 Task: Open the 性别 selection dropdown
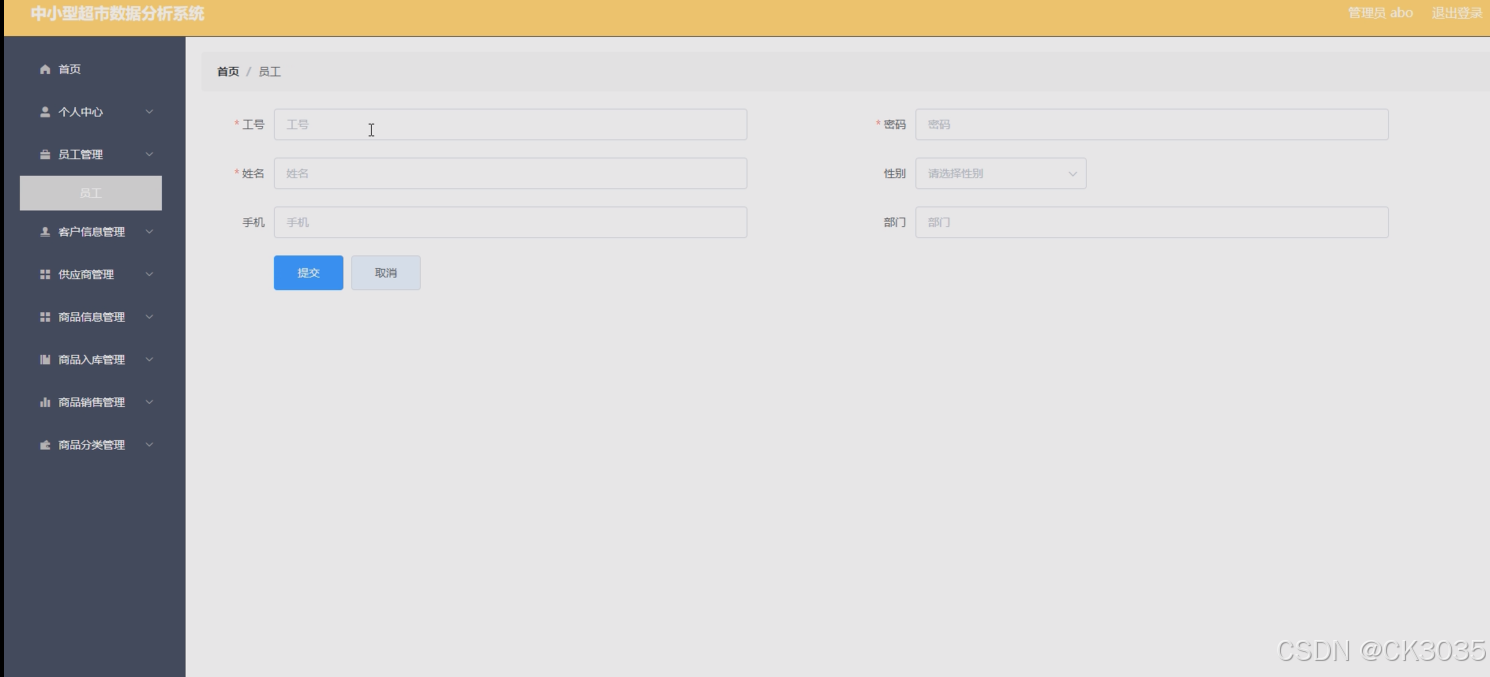1000,174
